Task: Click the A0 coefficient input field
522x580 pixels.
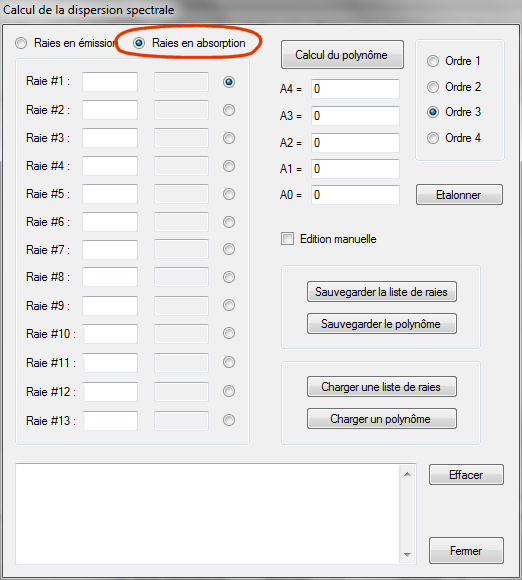Action: coord(355,195)
